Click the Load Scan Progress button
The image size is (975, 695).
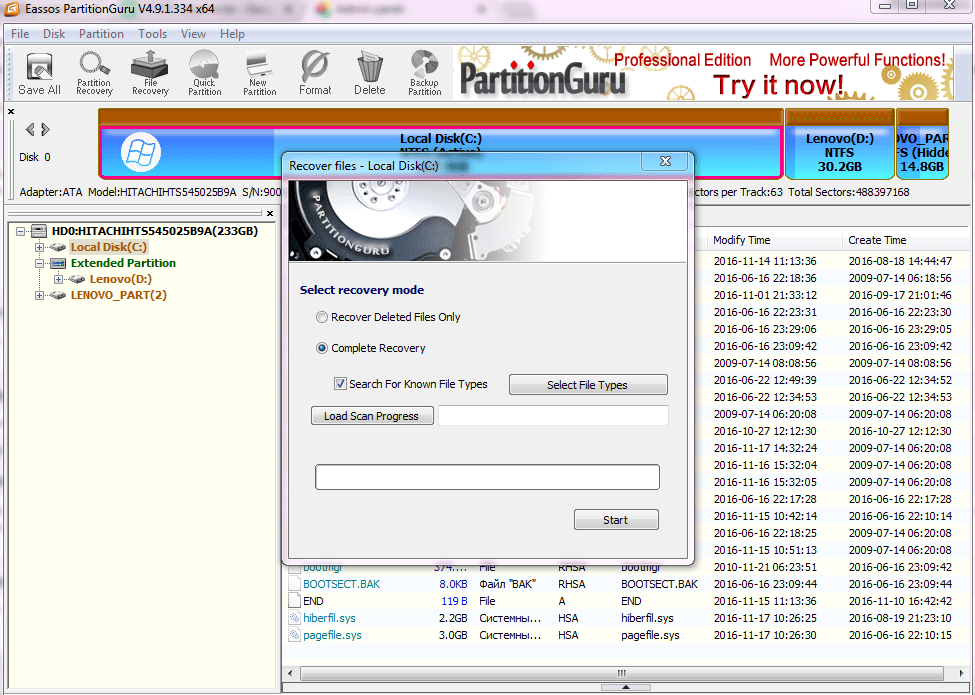pyautogui.click(x=372, y=416)
